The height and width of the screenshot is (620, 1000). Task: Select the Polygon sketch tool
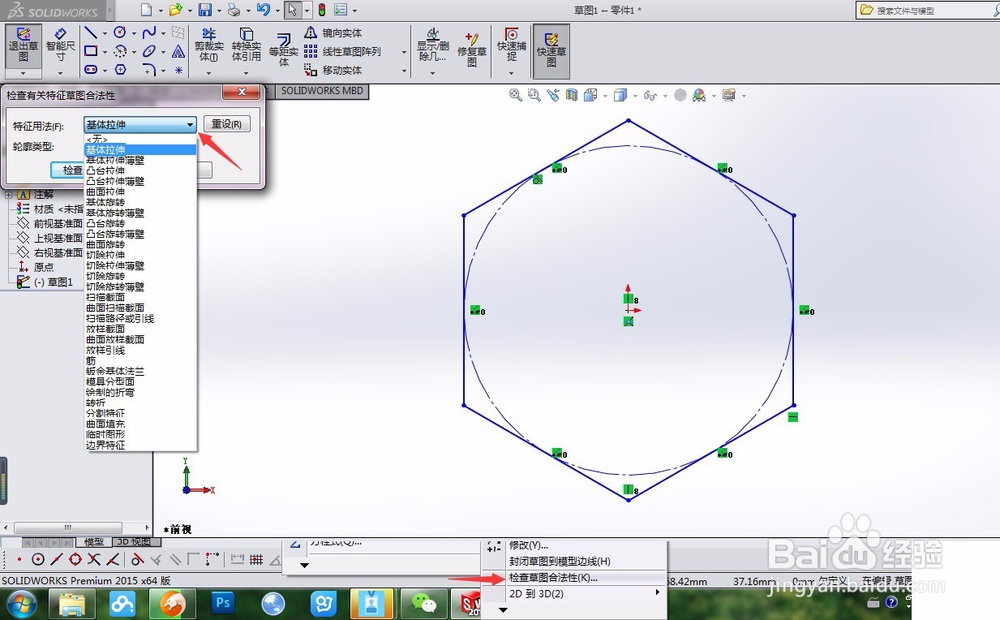pos(120,70)
